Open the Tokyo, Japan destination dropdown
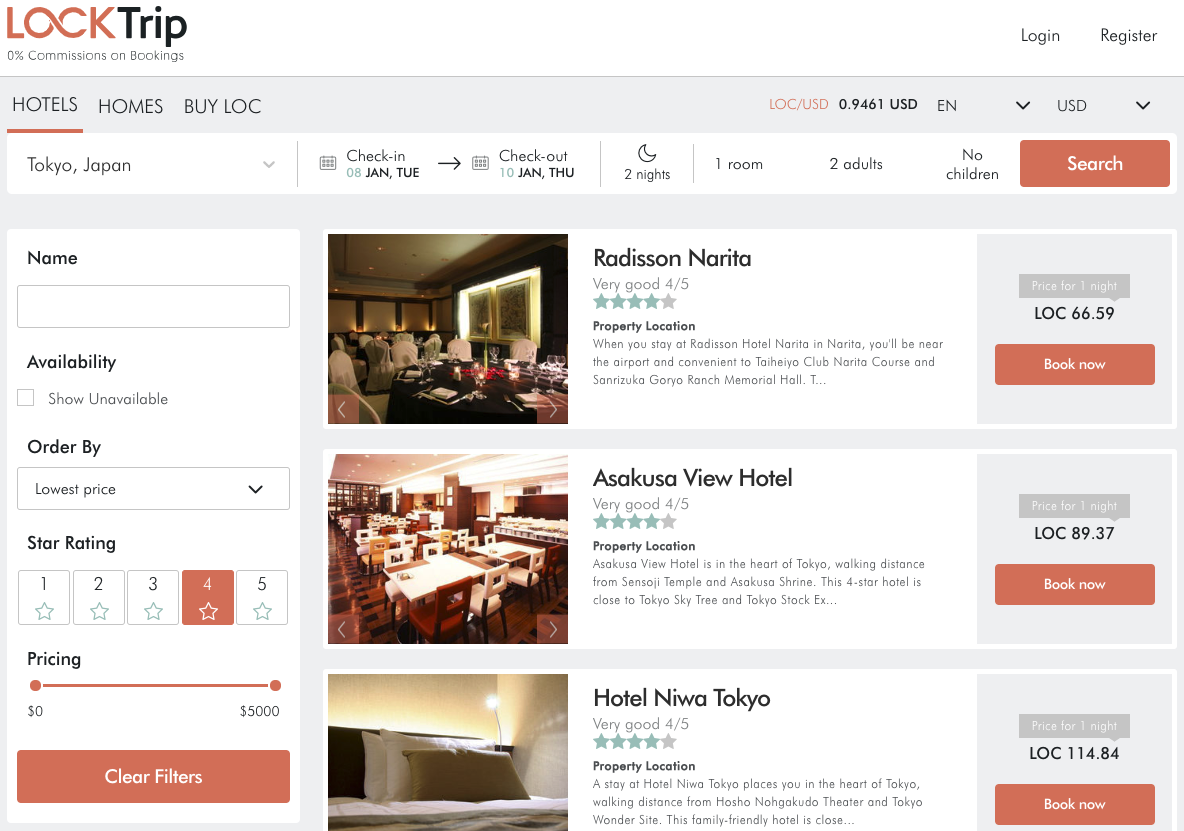Viewport: 1184px width, 831px height. [x=151, y=165]
